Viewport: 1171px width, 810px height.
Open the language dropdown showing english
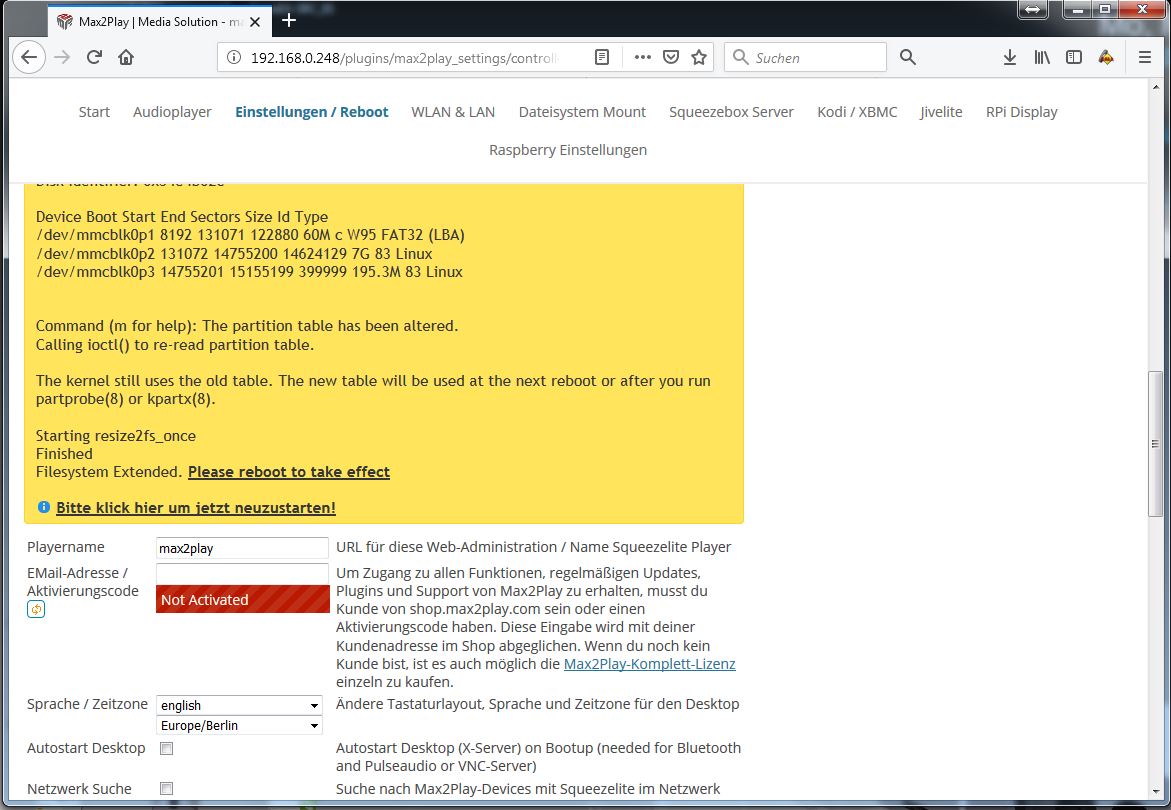pos(240,705)
